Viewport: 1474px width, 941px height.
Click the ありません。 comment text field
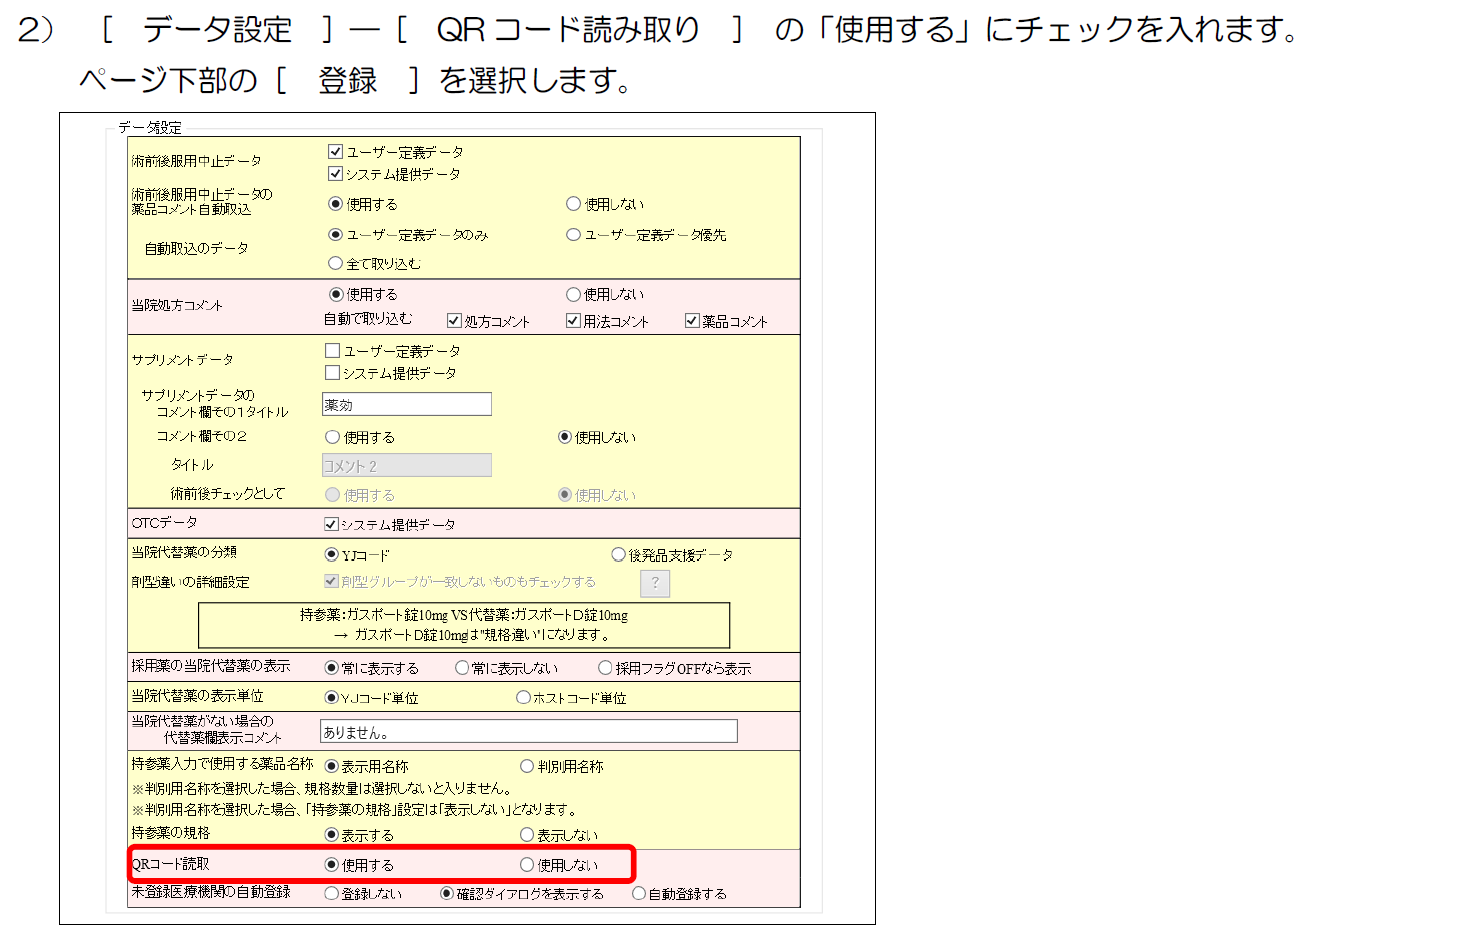pyautogui.click(x=528, y=732)
